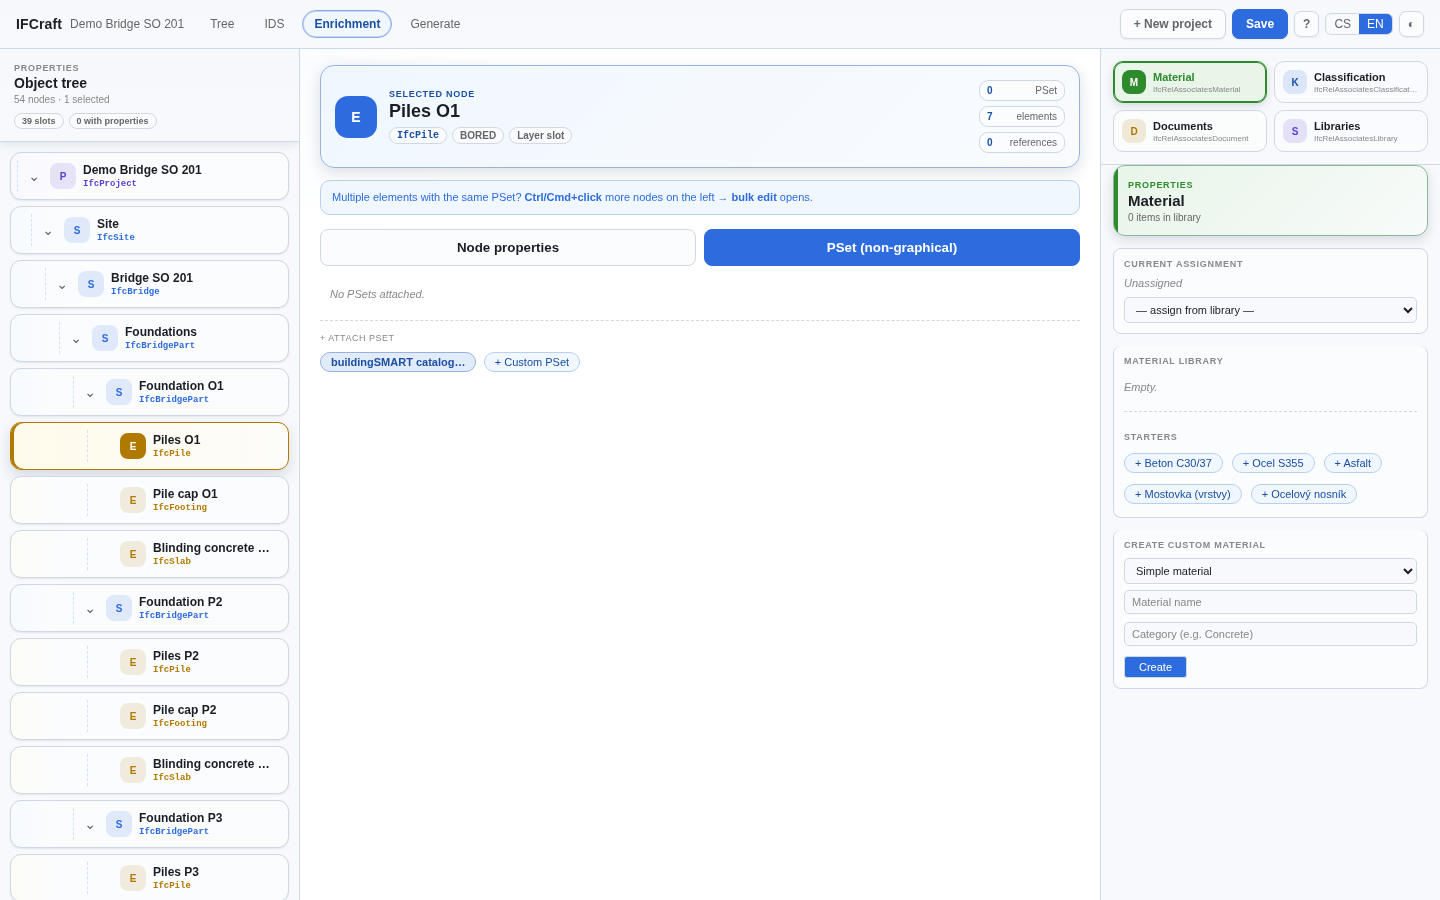Open the assign from library dropdown
This screenshot has width=1440, height=900.
1270,310
